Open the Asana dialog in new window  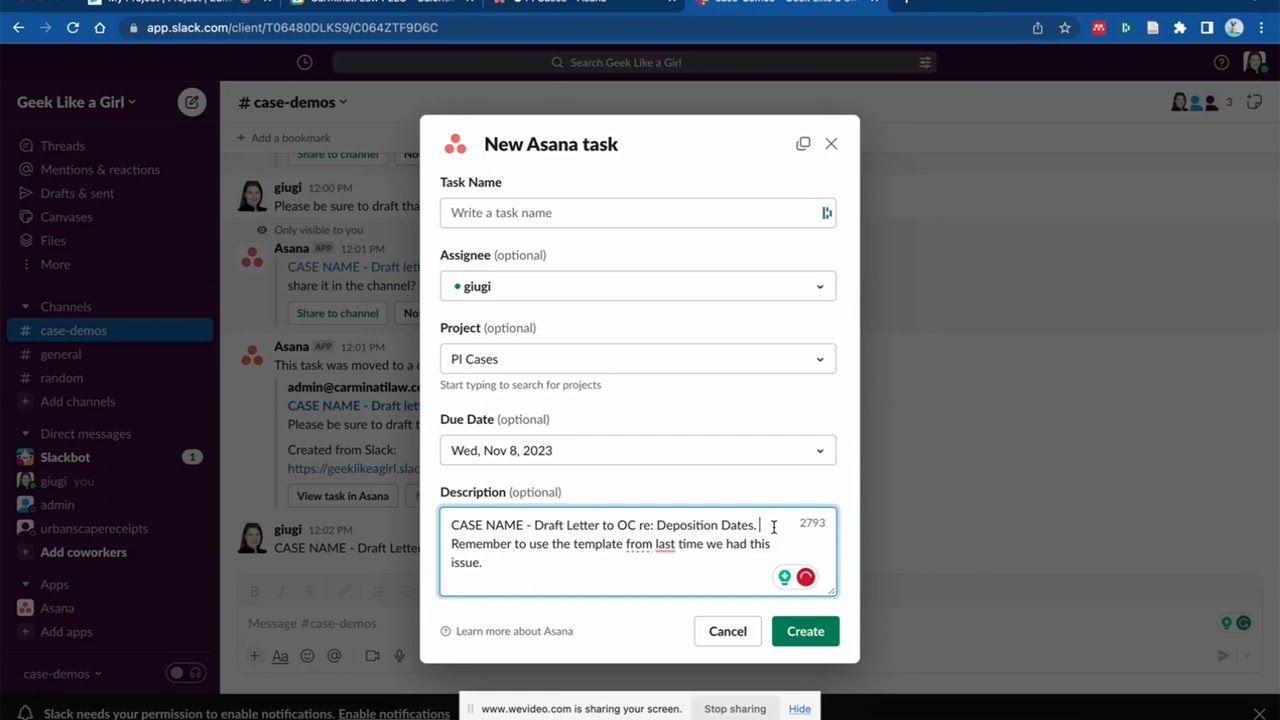pyautogui.click(x=803, y=144)
